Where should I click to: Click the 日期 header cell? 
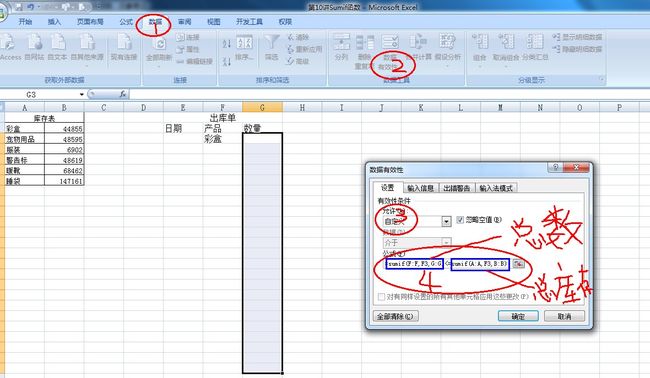183,129
